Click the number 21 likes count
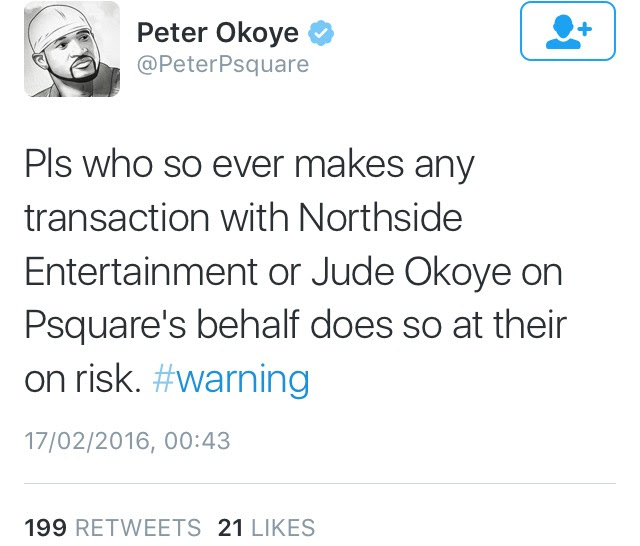 pos(231,527)
